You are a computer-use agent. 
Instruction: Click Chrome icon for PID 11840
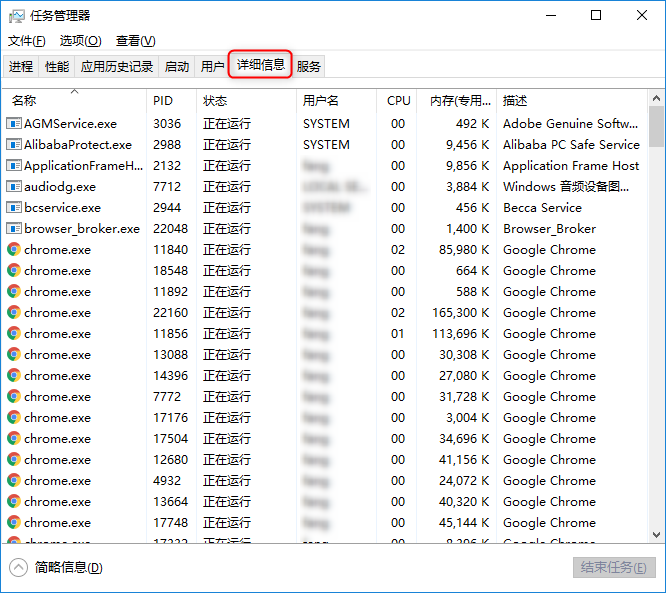[14, 250]
